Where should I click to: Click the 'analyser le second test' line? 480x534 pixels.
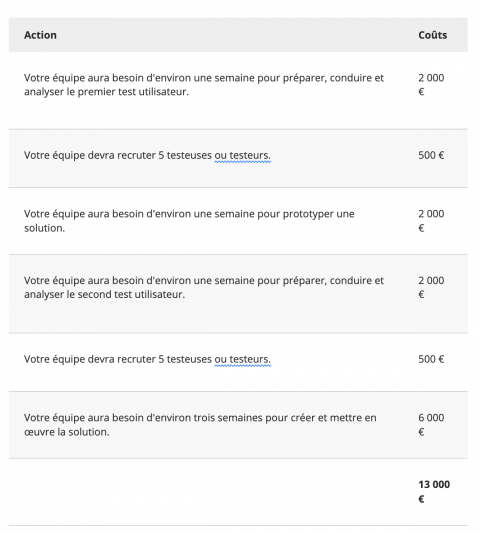104,294
